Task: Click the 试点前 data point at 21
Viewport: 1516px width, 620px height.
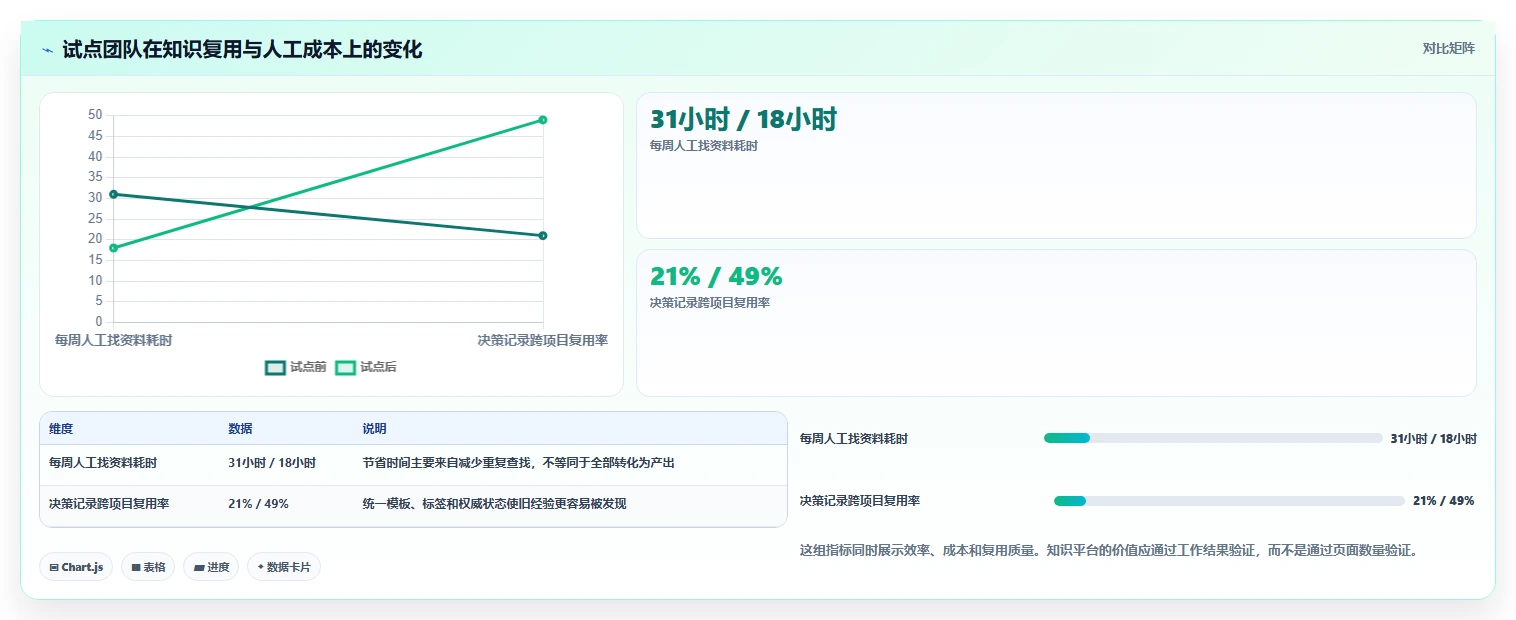Action: tap(542, 235)
